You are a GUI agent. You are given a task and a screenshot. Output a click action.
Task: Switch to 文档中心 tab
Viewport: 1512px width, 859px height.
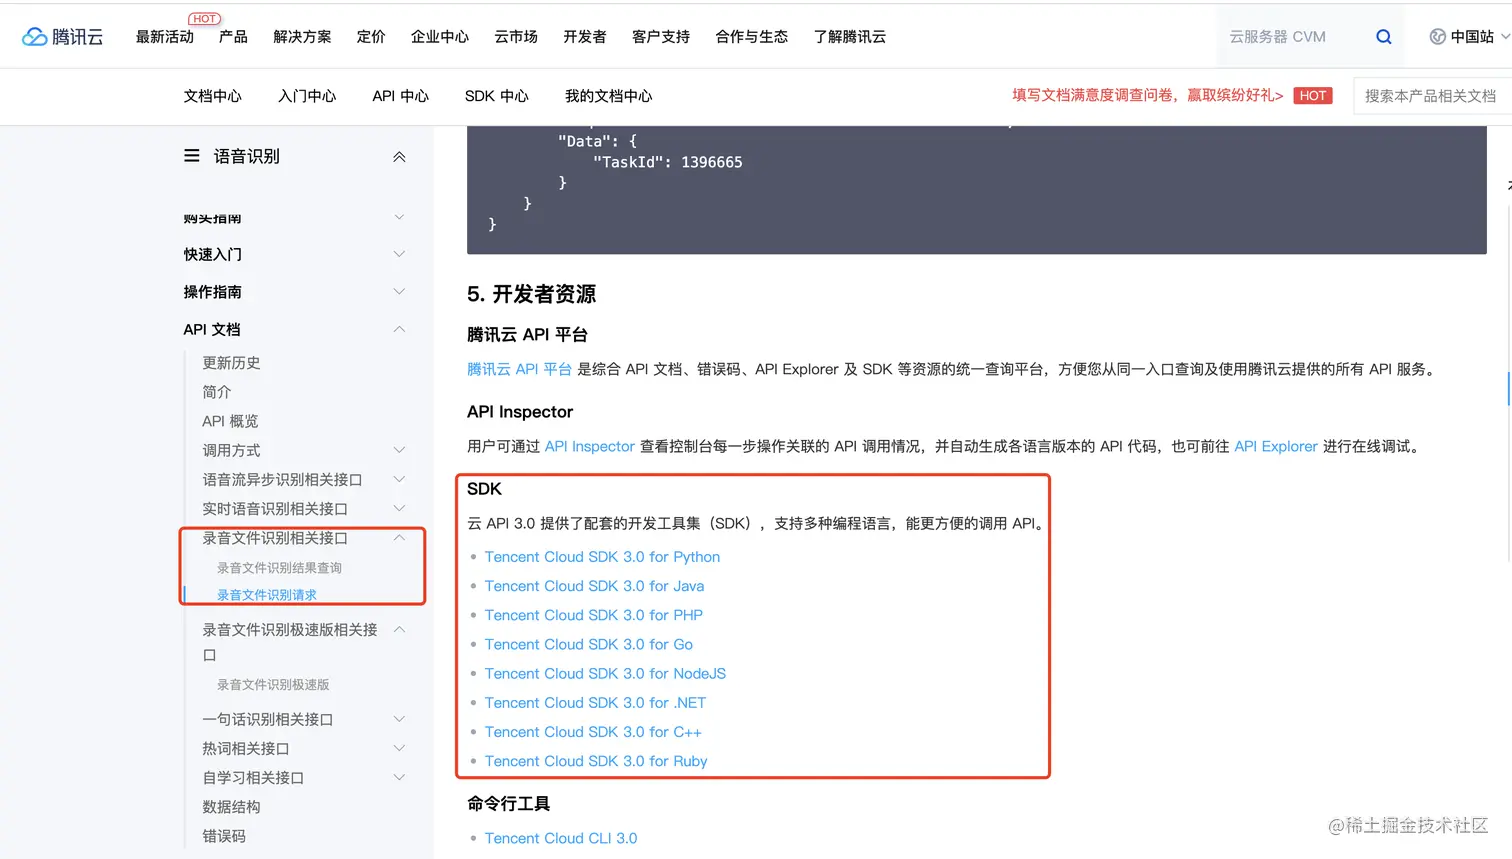213,96
